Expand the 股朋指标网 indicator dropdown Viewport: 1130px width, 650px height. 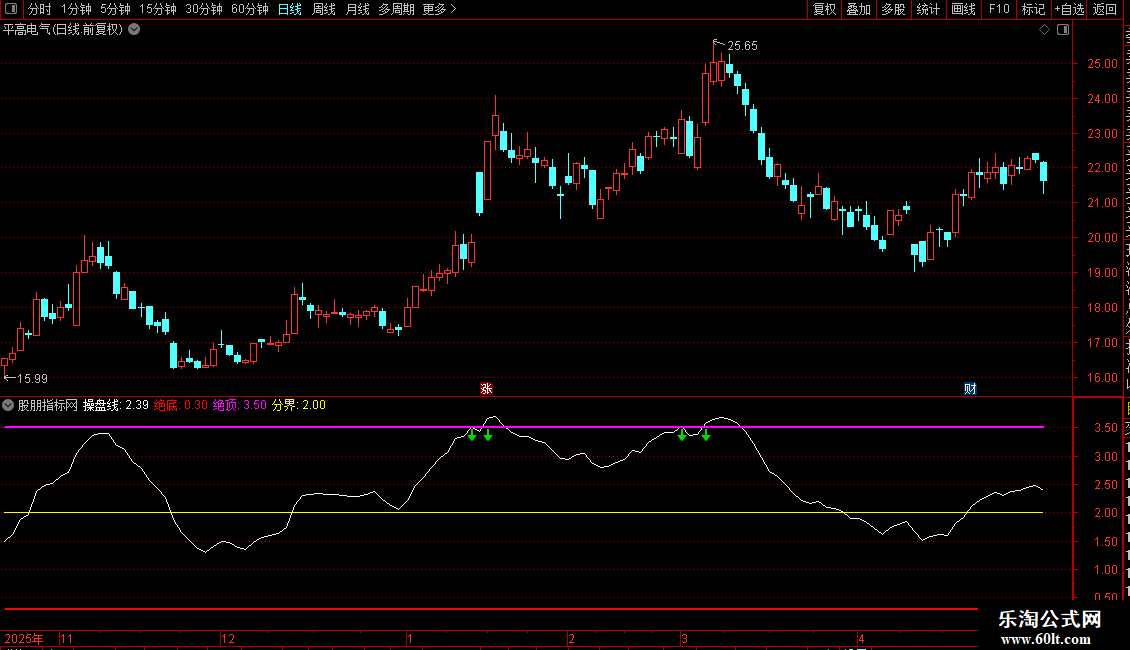point(8,405)
